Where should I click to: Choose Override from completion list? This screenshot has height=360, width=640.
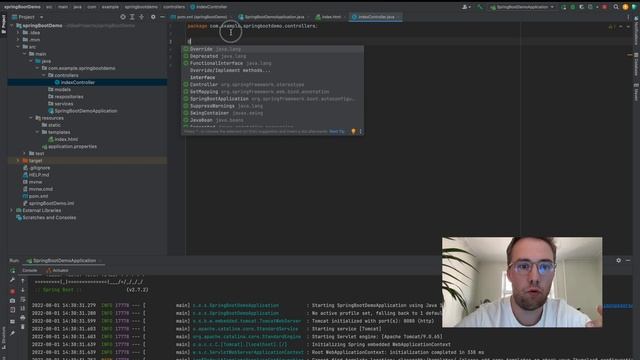click(x=272, y=49)
